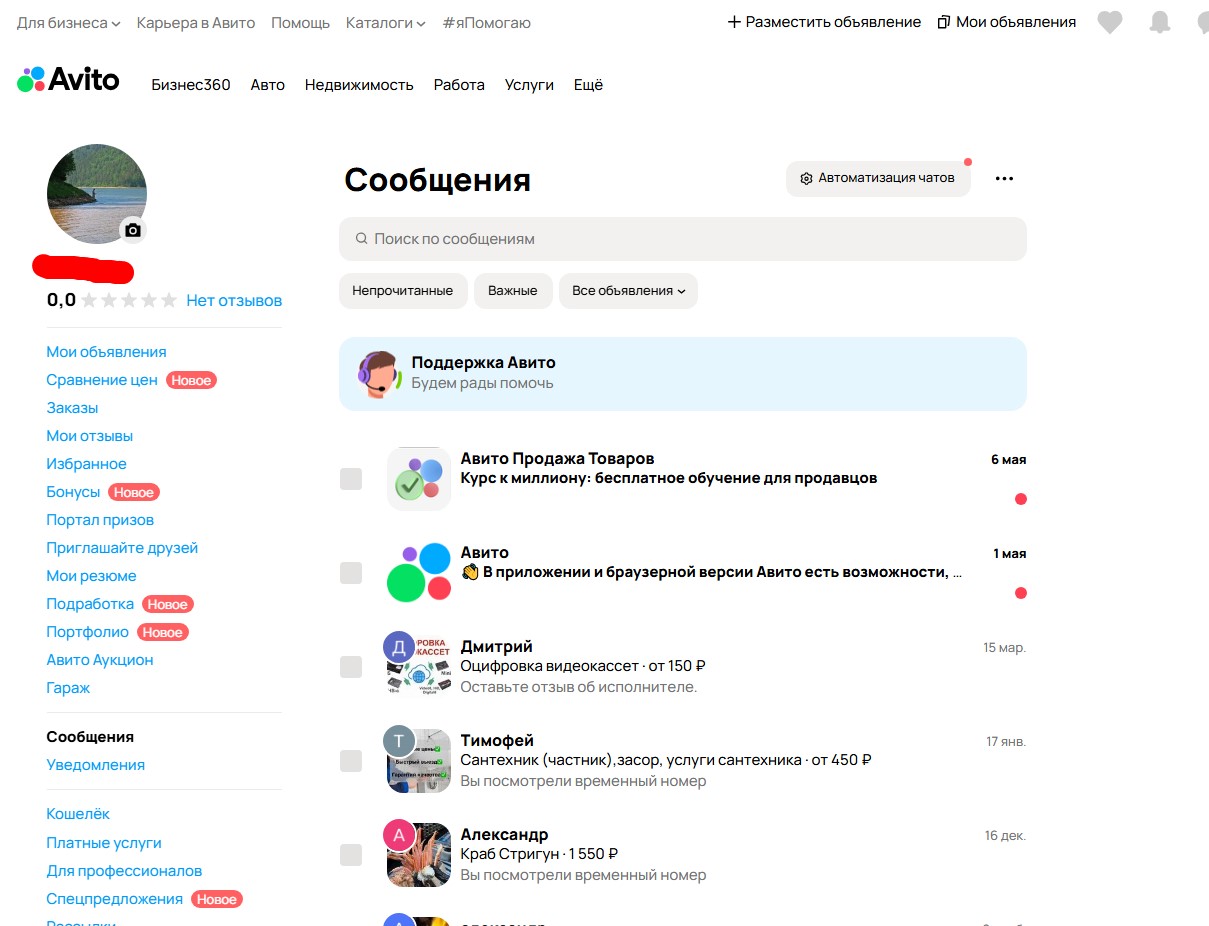
Task: Open Портал призов in sidebar
Action: pyautogui.click(x=100, y=520)
